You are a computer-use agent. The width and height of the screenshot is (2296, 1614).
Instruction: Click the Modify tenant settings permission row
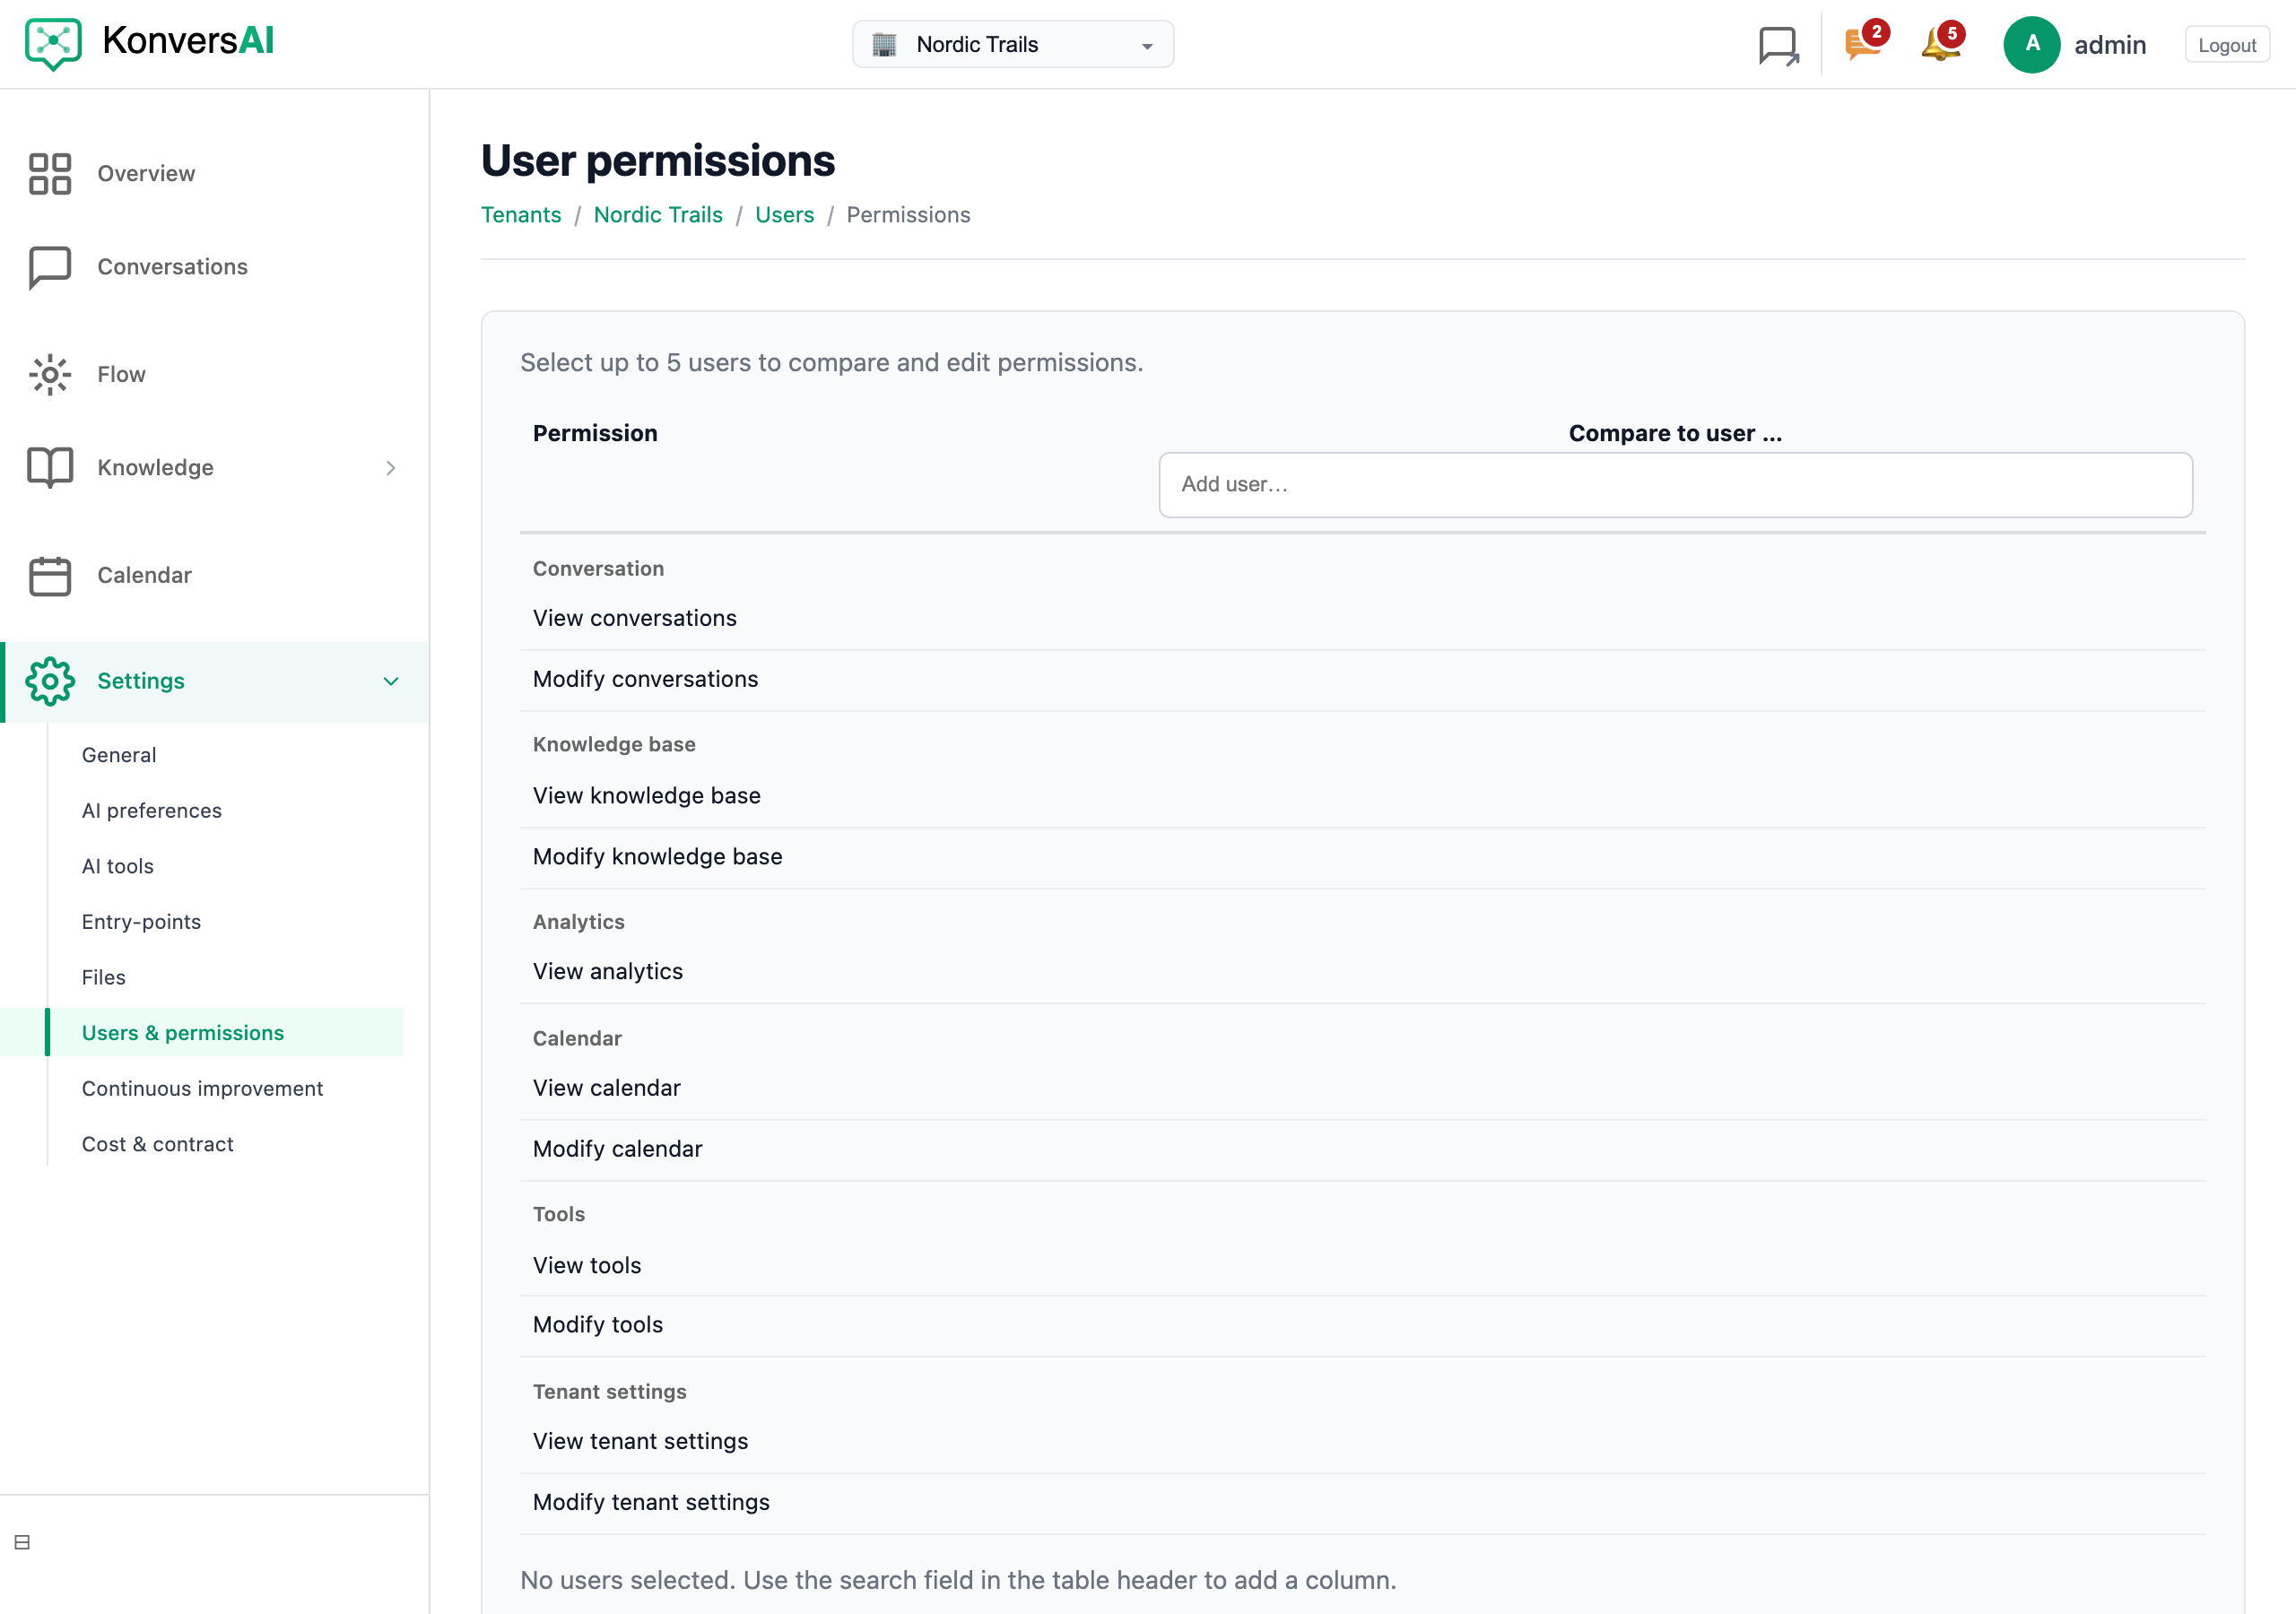coord(1362,1503)
